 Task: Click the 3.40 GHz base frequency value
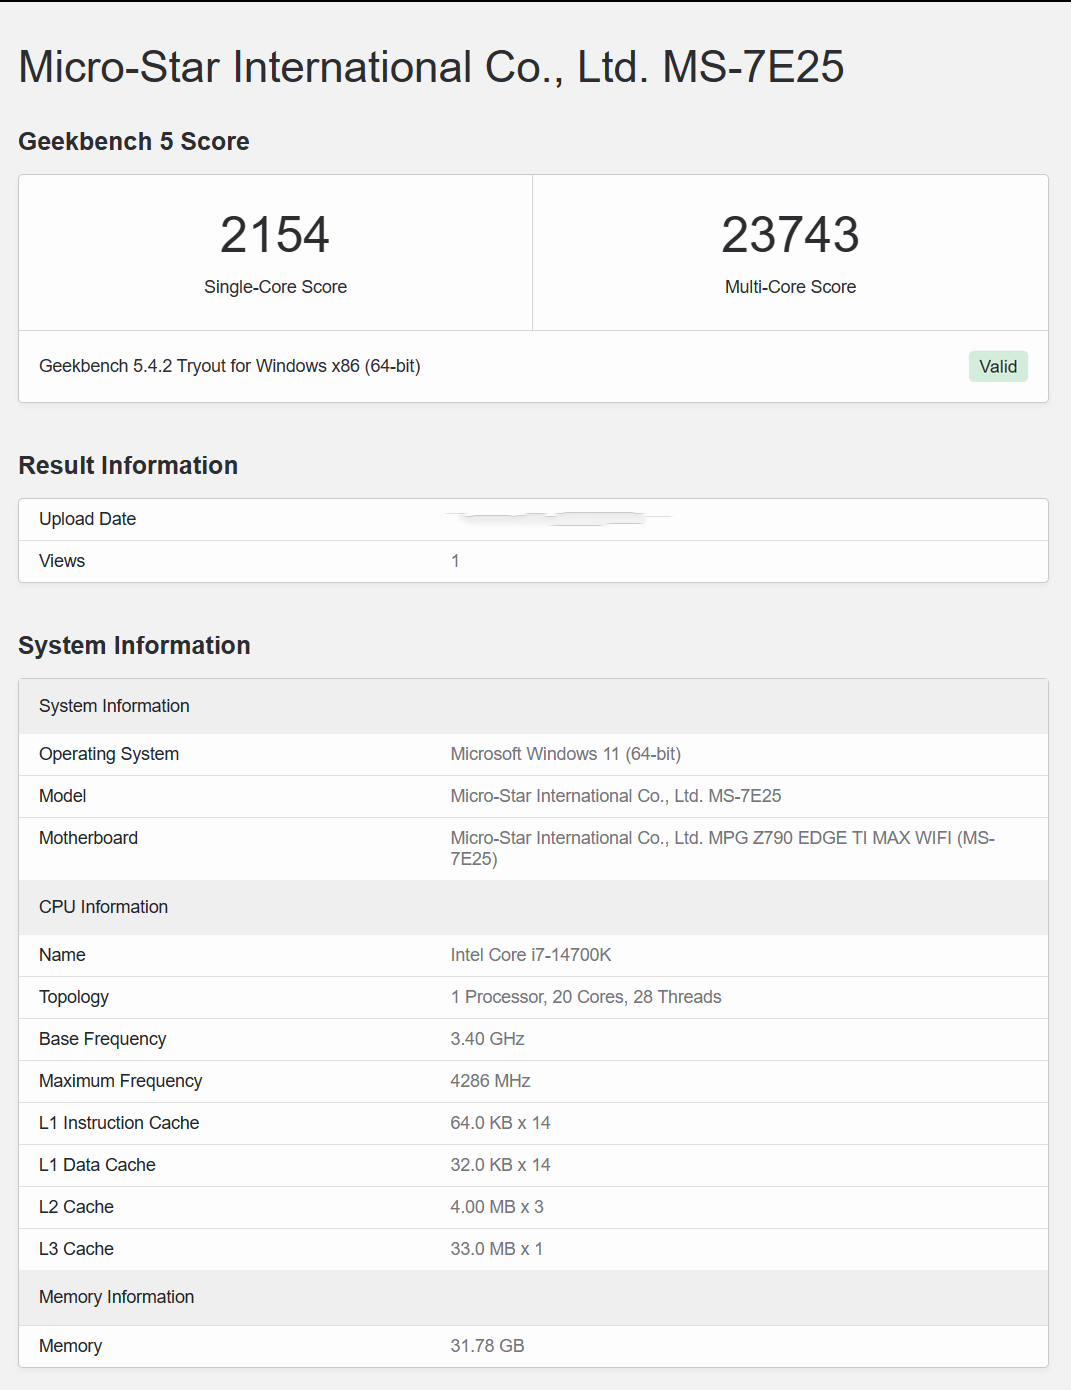[487, 1039]
